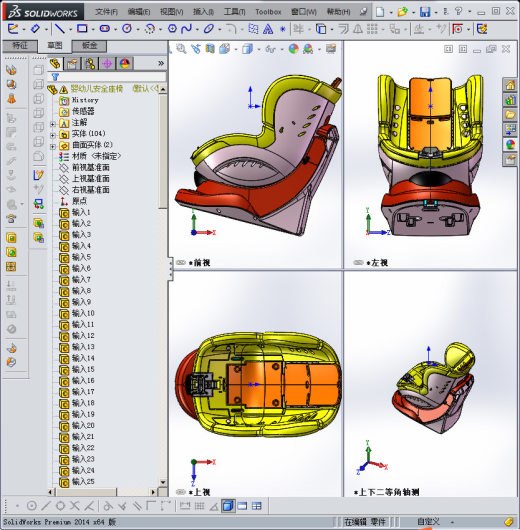Viewport: 520px width, 530px height.
Task: Toggle link views icon beside 前视 label
Action: [181, 263]
